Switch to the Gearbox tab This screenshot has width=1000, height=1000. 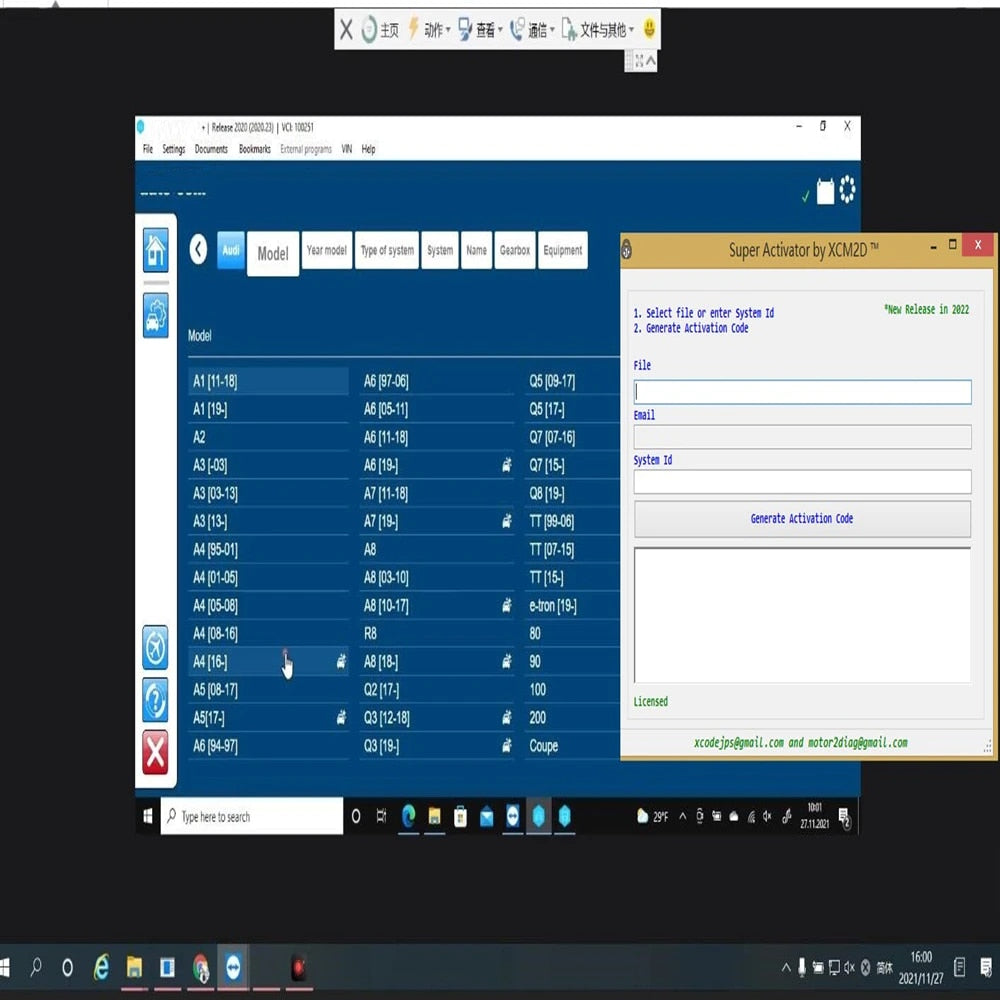coord(514,251)
